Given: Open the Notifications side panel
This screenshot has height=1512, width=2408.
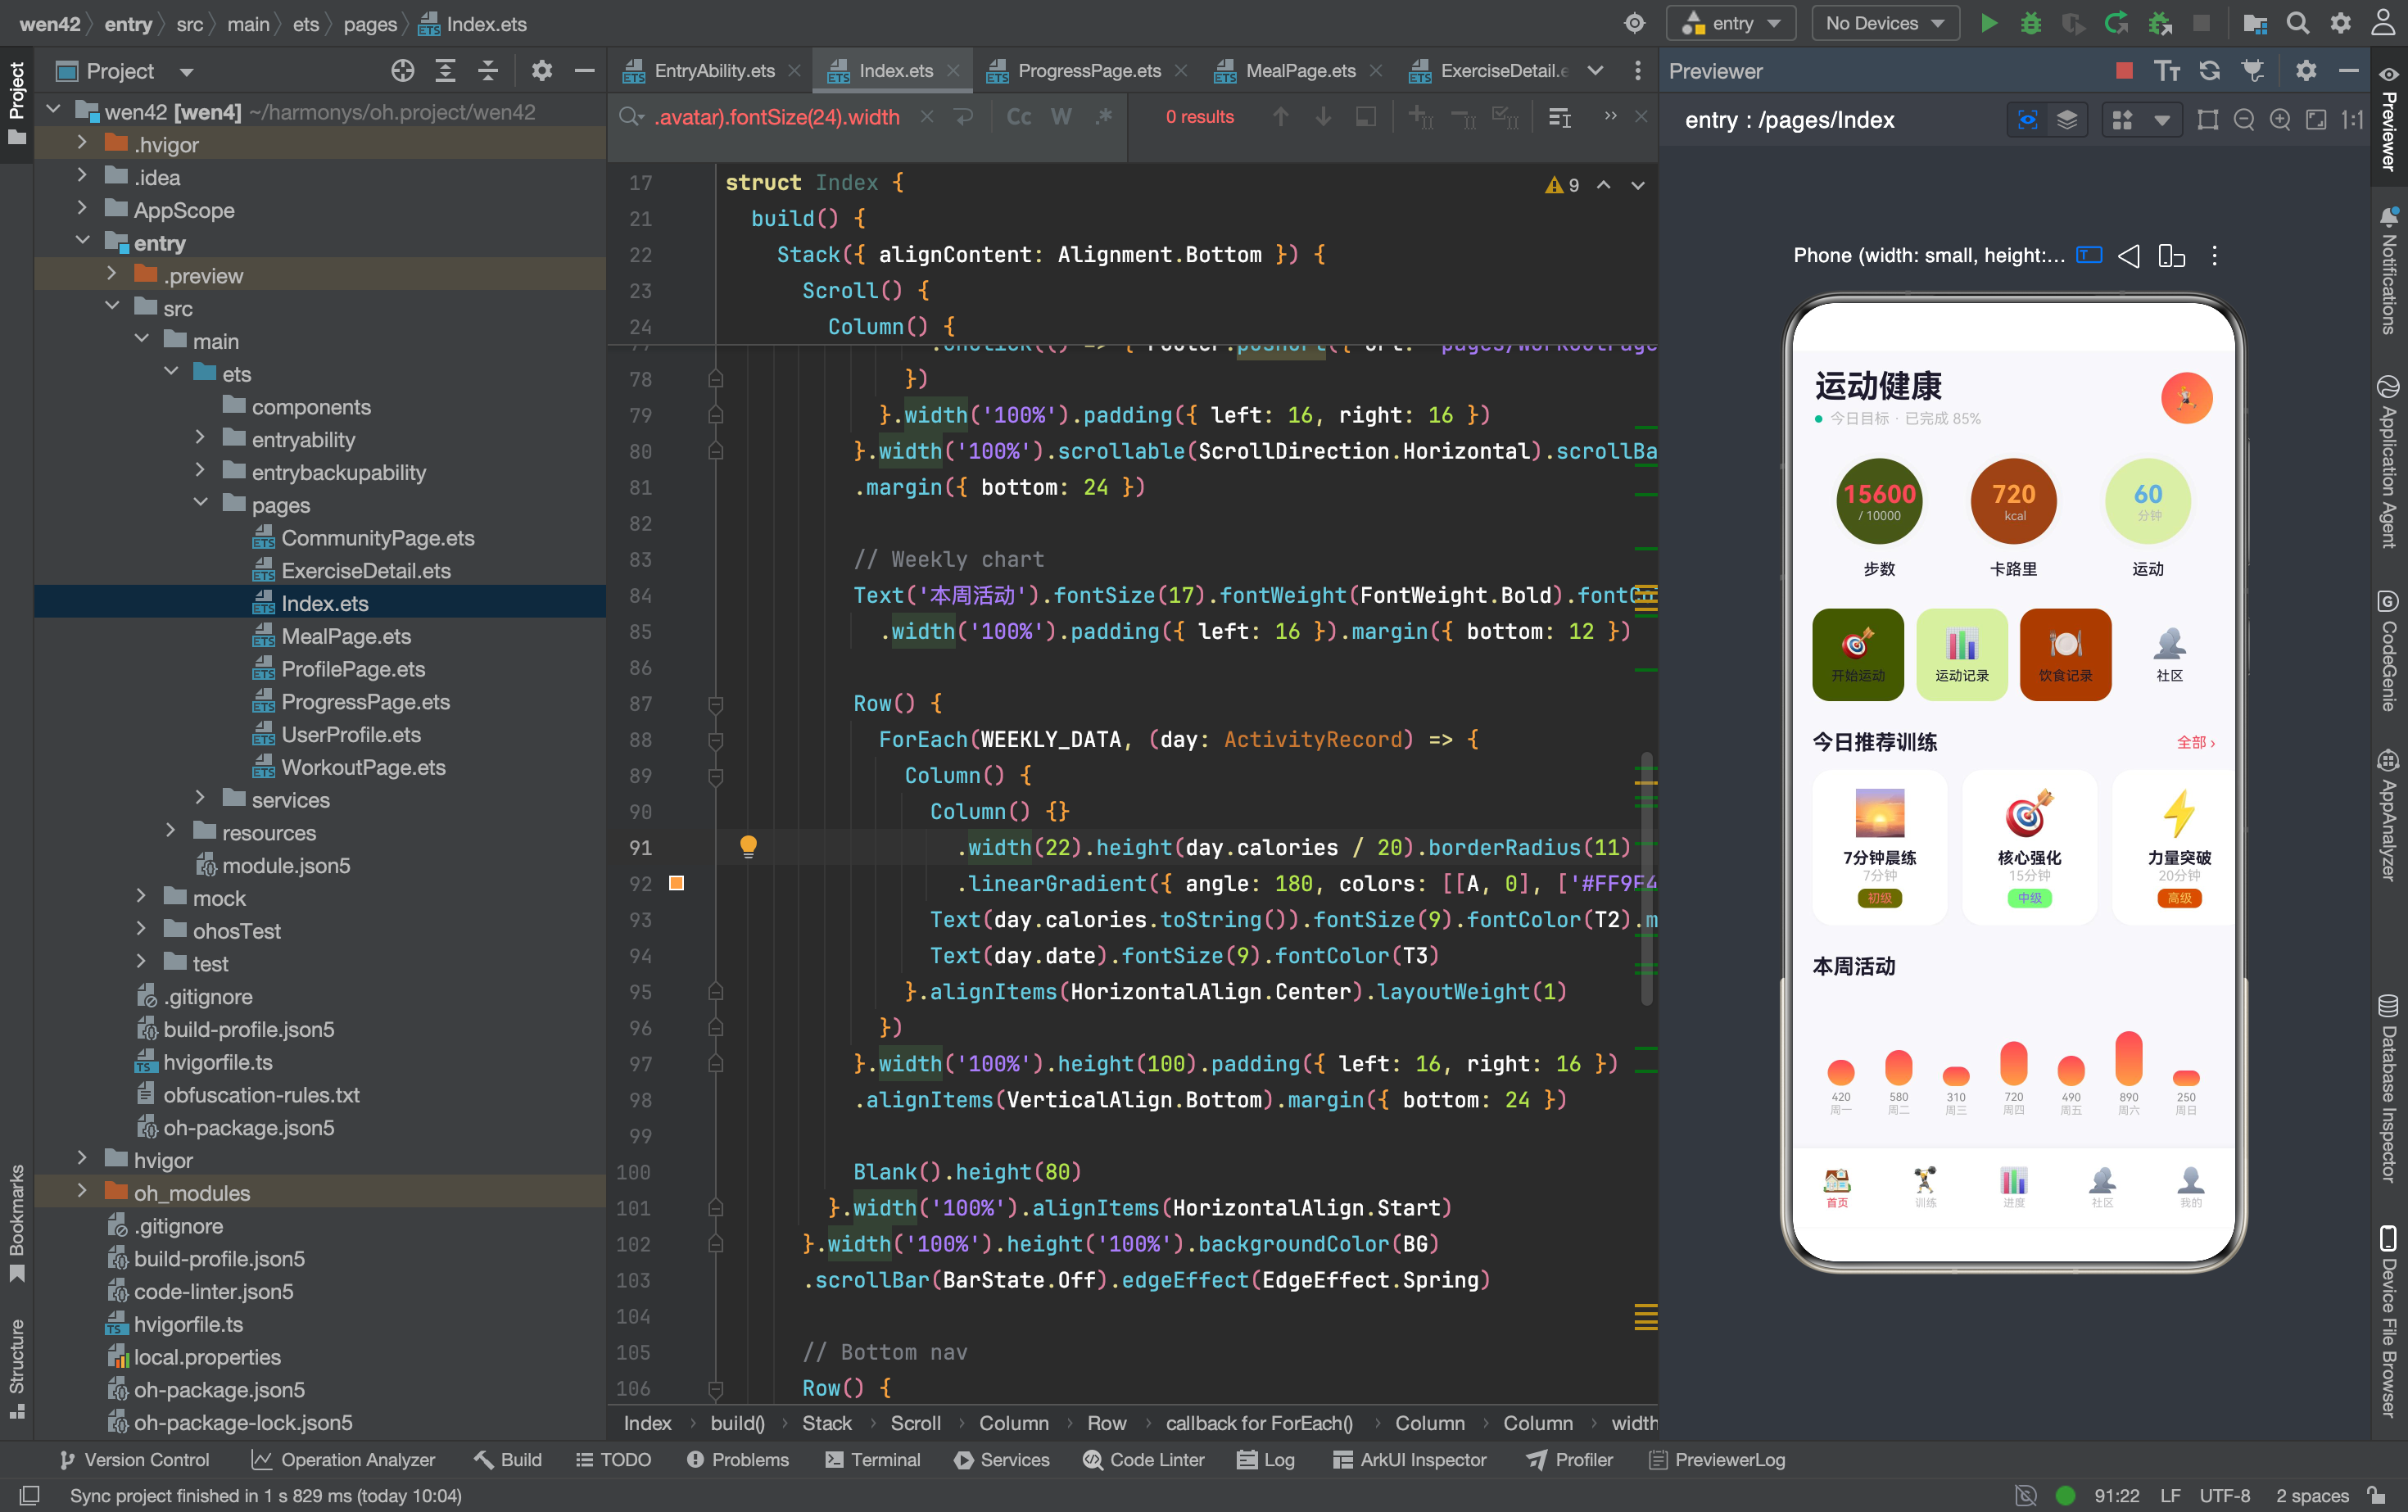Looking at the screenshot, I should 2388,272.
